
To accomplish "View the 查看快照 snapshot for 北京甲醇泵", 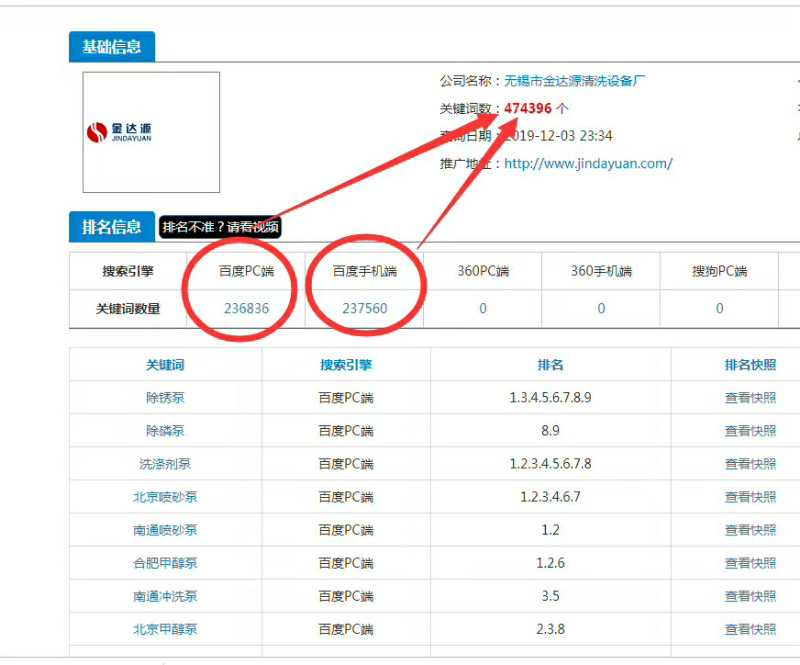I will tap(748, 629).
